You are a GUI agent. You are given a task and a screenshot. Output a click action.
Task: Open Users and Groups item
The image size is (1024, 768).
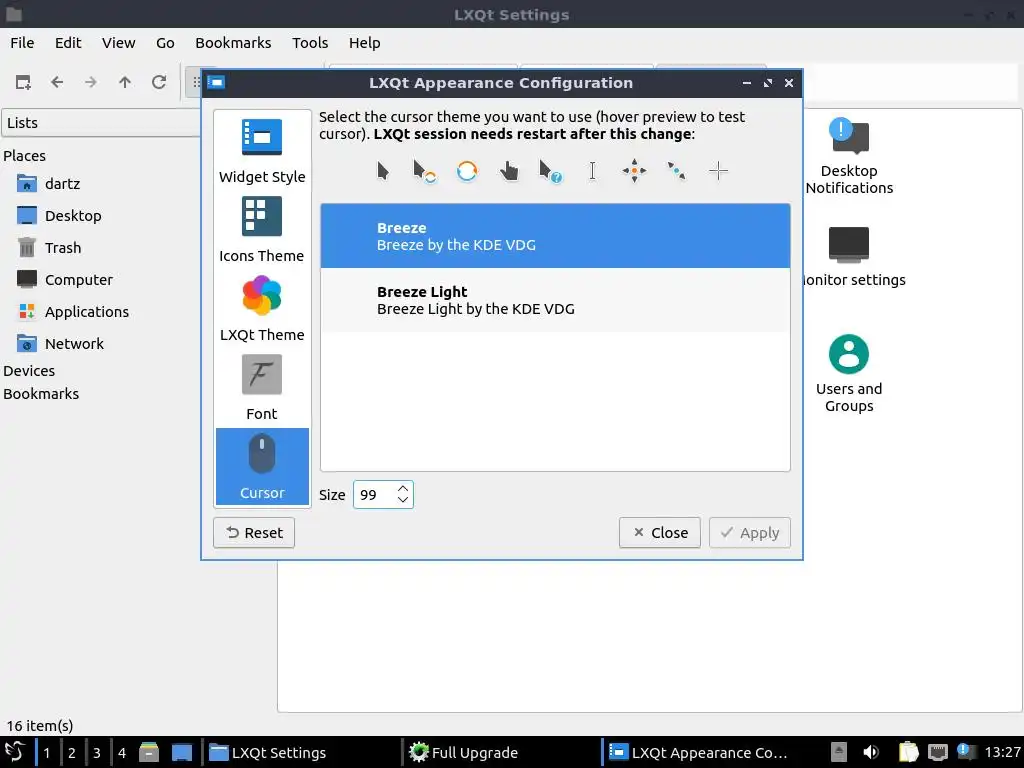pyautogui.click(x=849, y=374)
